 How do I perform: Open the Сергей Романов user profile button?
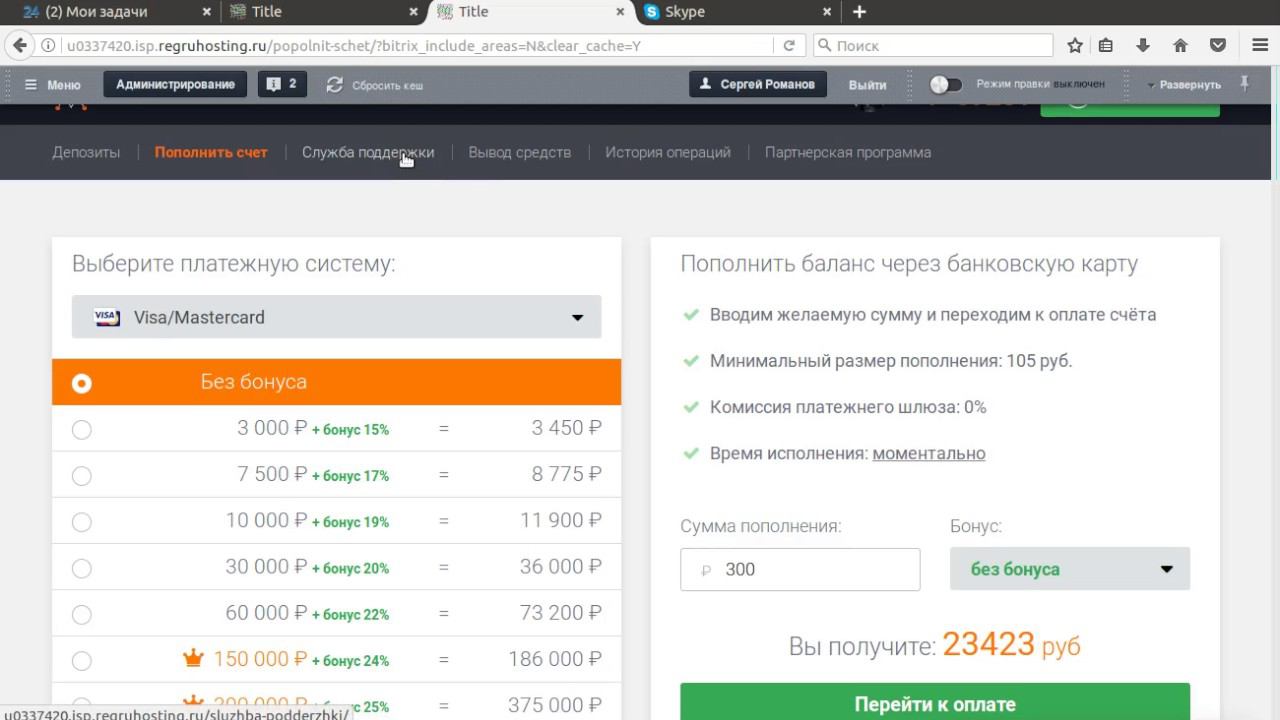[x=758, y=84]
